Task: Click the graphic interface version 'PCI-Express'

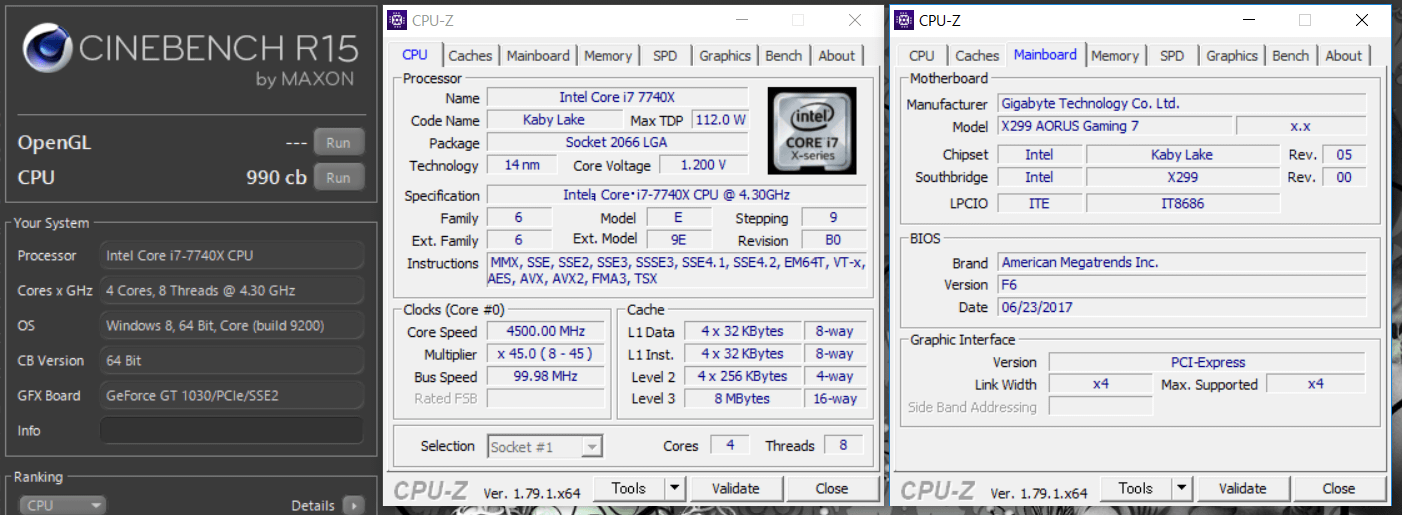Action: [x=1207, y=362]
